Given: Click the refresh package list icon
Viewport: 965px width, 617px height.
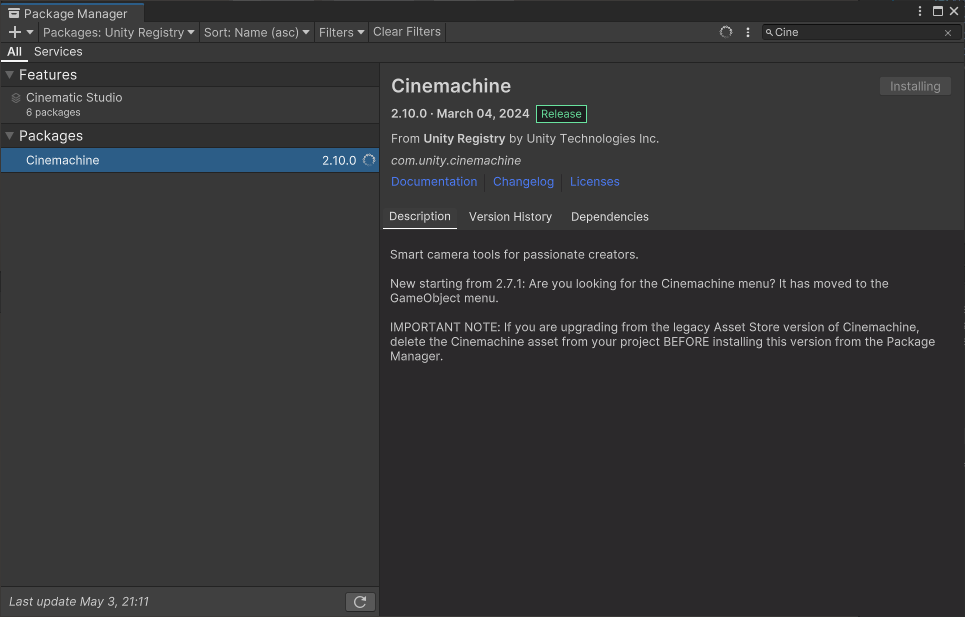Looking at the screenshot, I should (360, 601).
